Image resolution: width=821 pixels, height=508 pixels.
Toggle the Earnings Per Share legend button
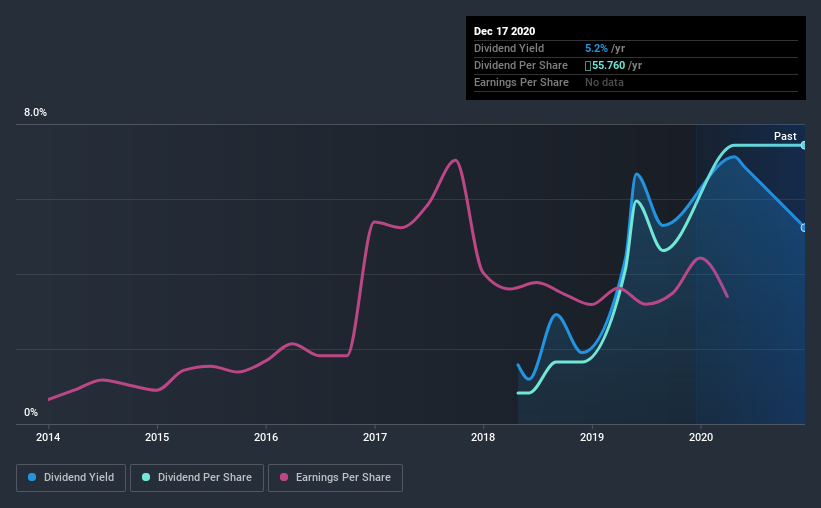[335, 478]
